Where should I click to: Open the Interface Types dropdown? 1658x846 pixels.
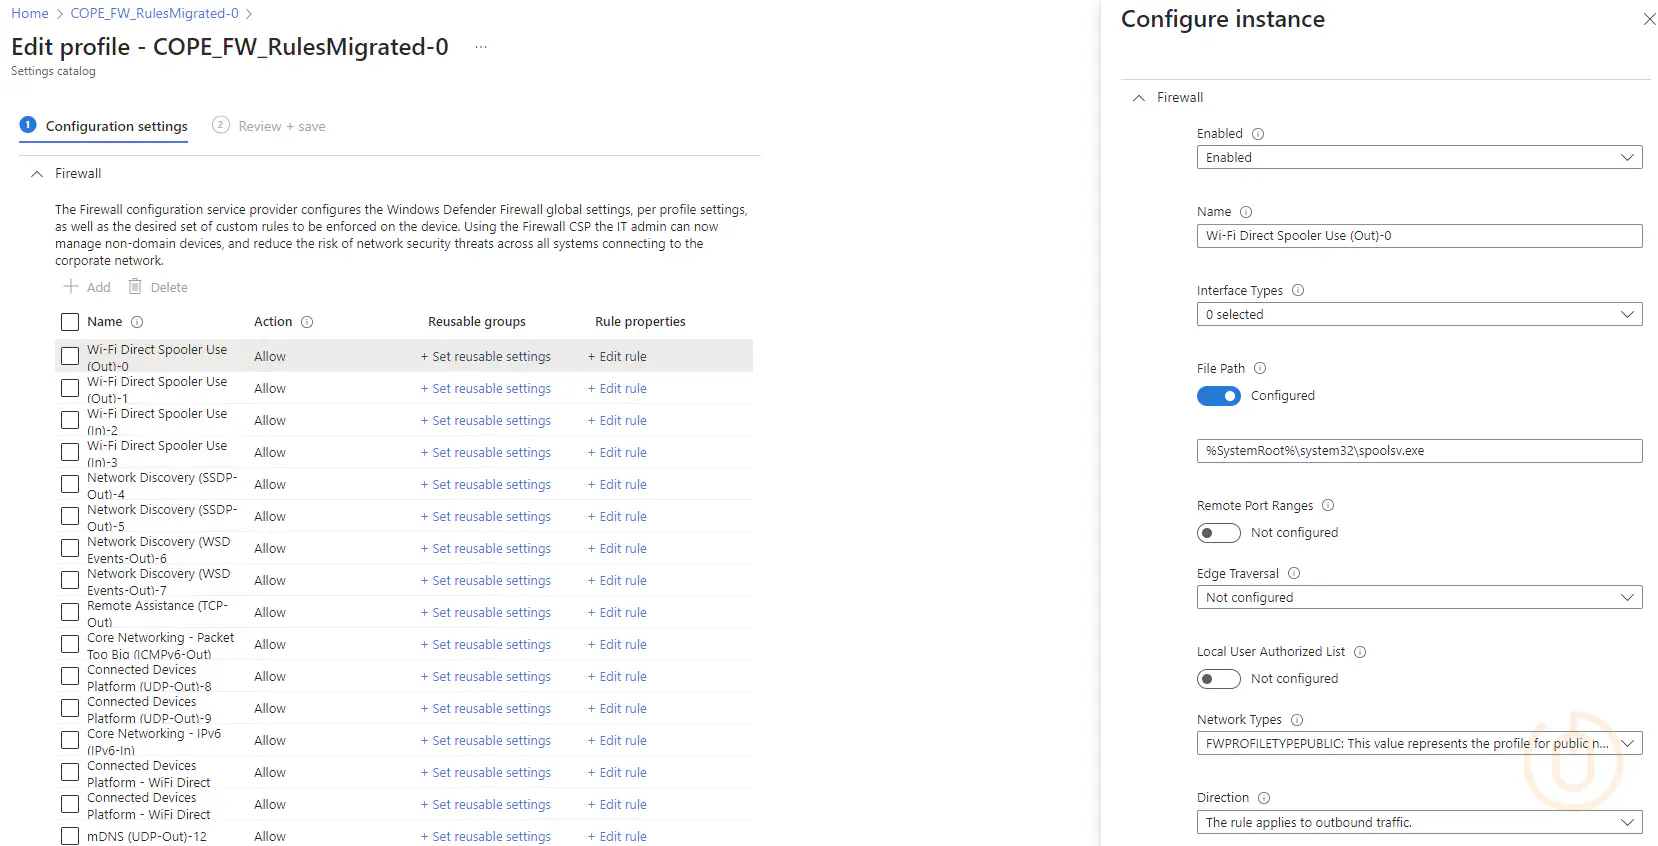[x=1418, y=315]
